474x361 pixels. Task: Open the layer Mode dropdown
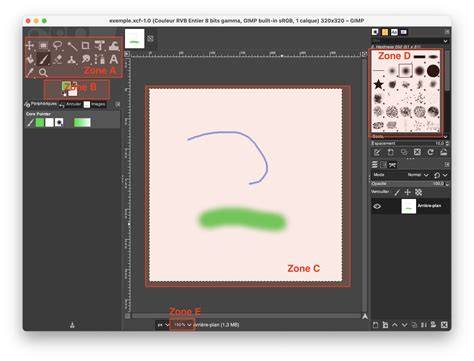pos(401,175)
